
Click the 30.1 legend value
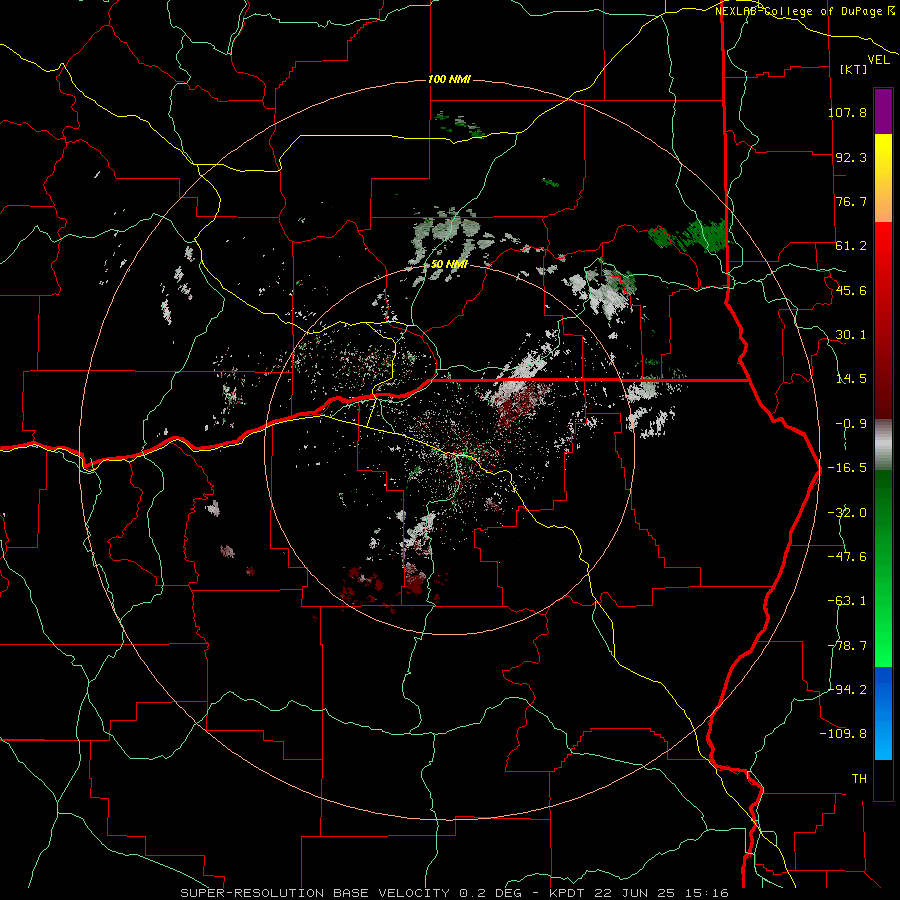coord(851,335)
